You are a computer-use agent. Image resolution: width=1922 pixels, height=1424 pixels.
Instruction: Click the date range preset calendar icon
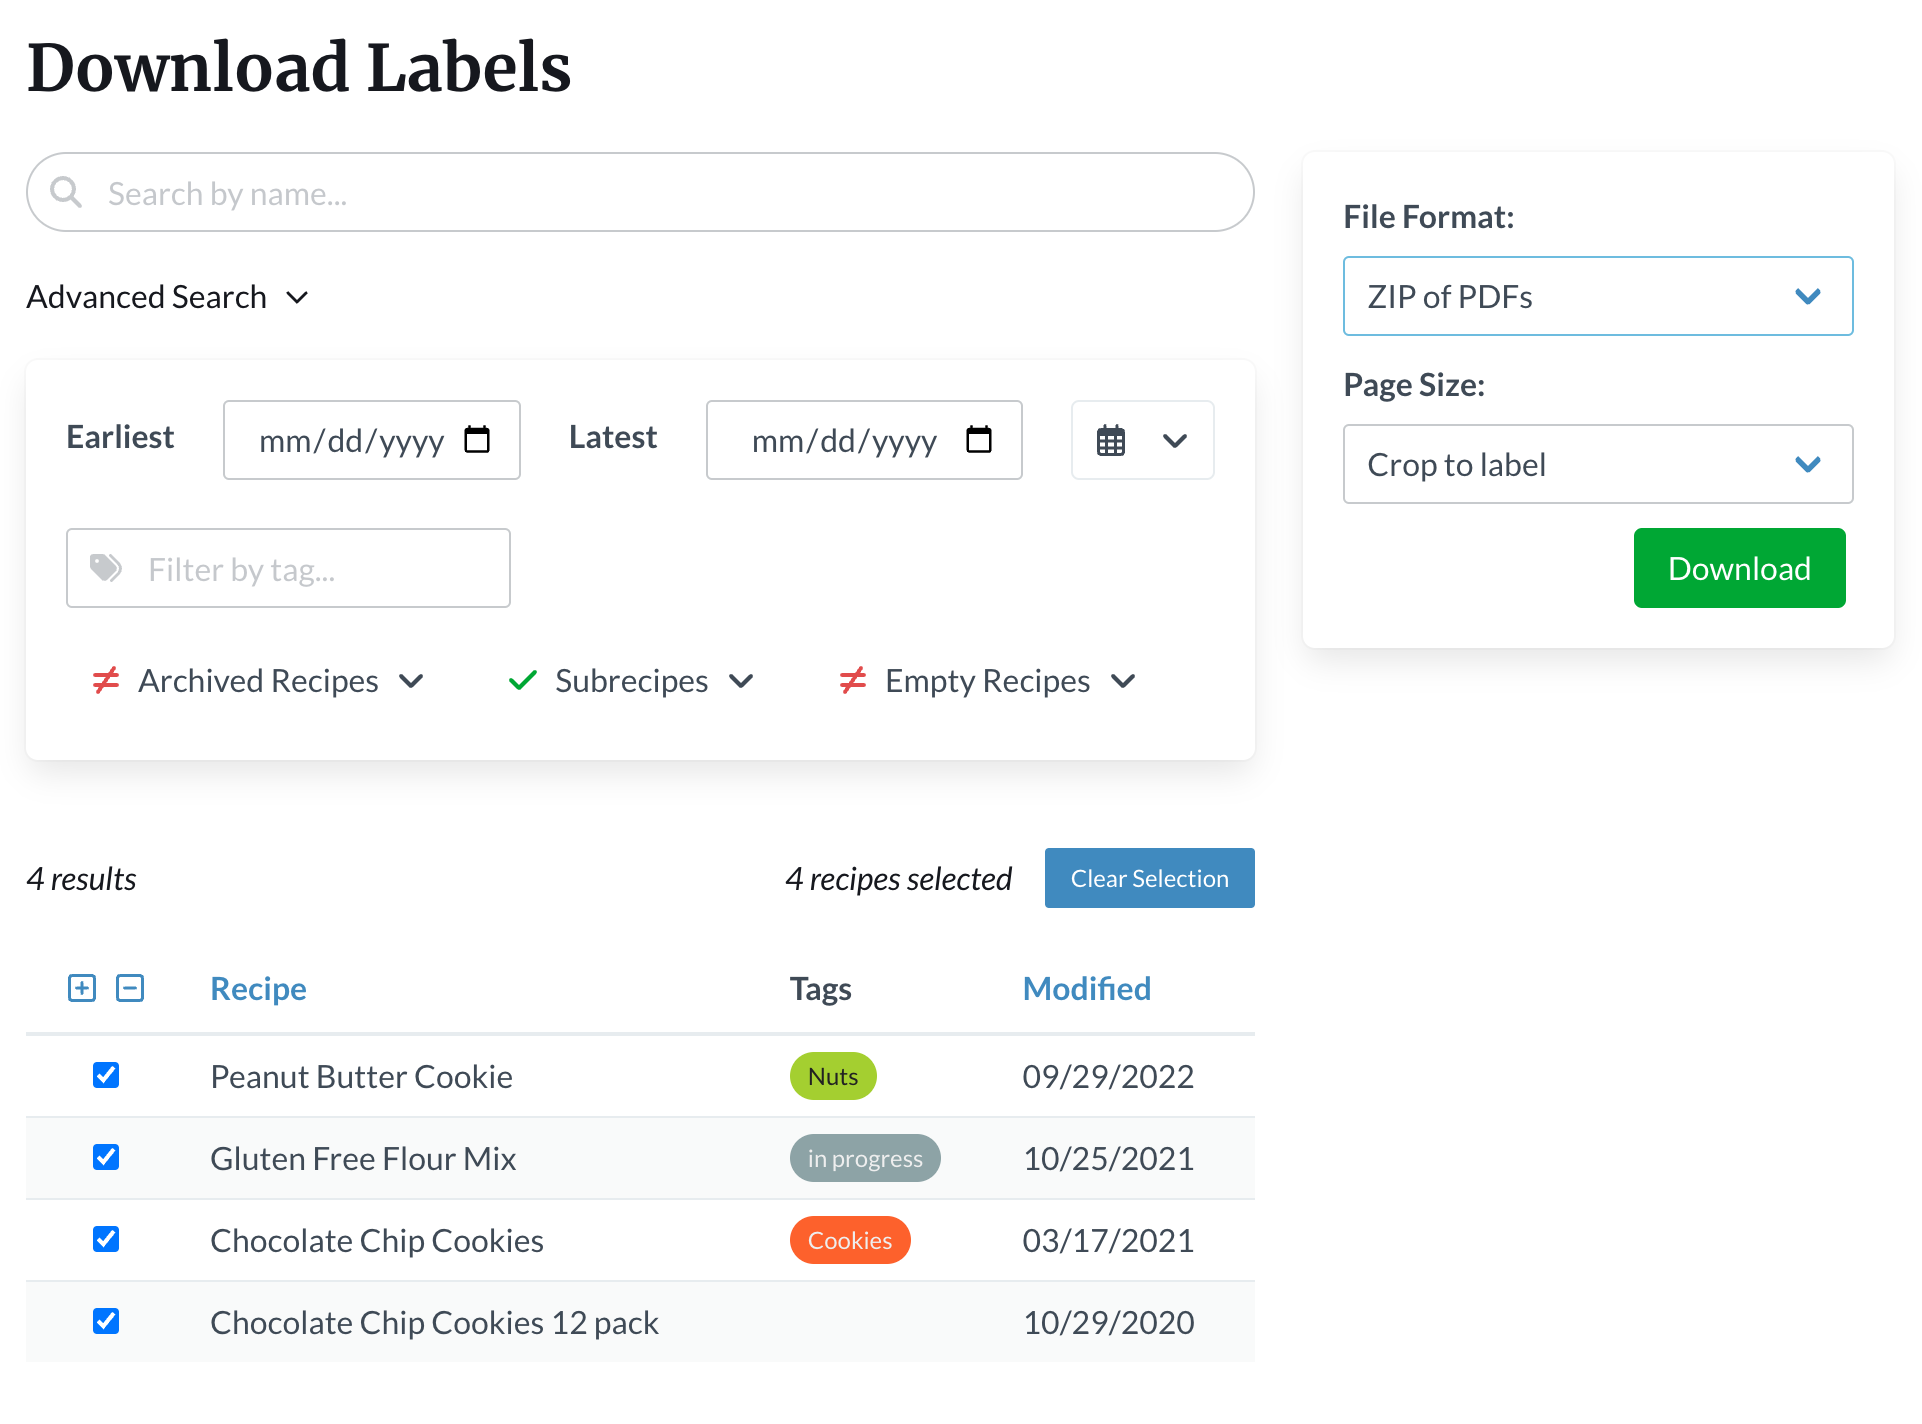pyautogui.click(x=1111, y=441)
